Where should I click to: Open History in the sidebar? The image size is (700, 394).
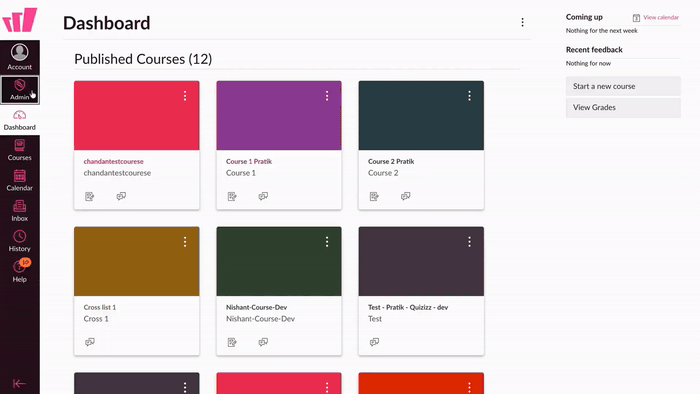(x=20, y=241)
